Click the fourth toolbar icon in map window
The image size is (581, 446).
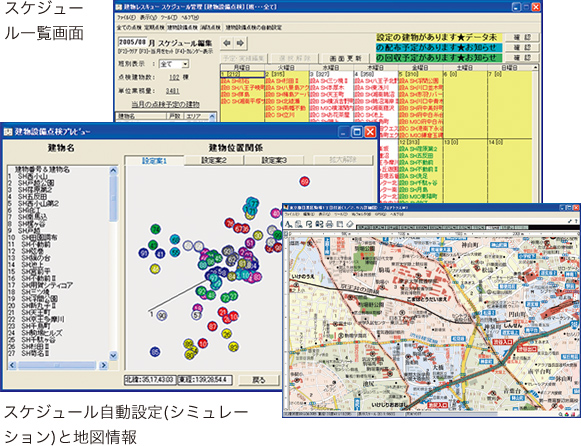[x=319, y=224]
